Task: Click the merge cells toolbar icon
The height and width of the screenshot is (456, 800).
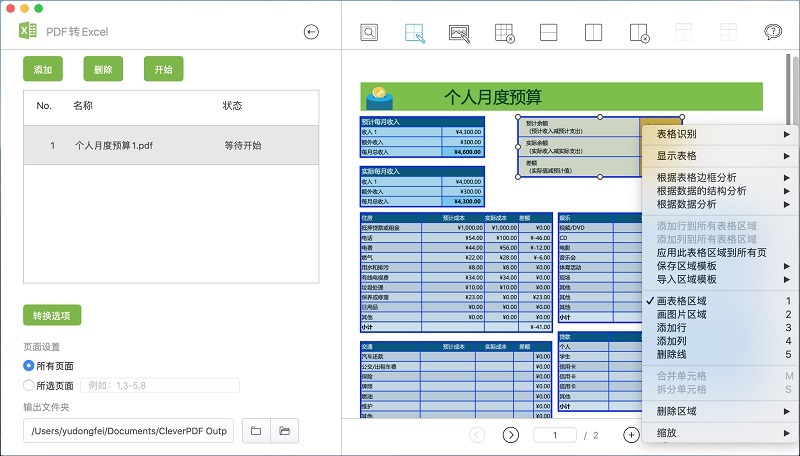Action: click(683, 32)
